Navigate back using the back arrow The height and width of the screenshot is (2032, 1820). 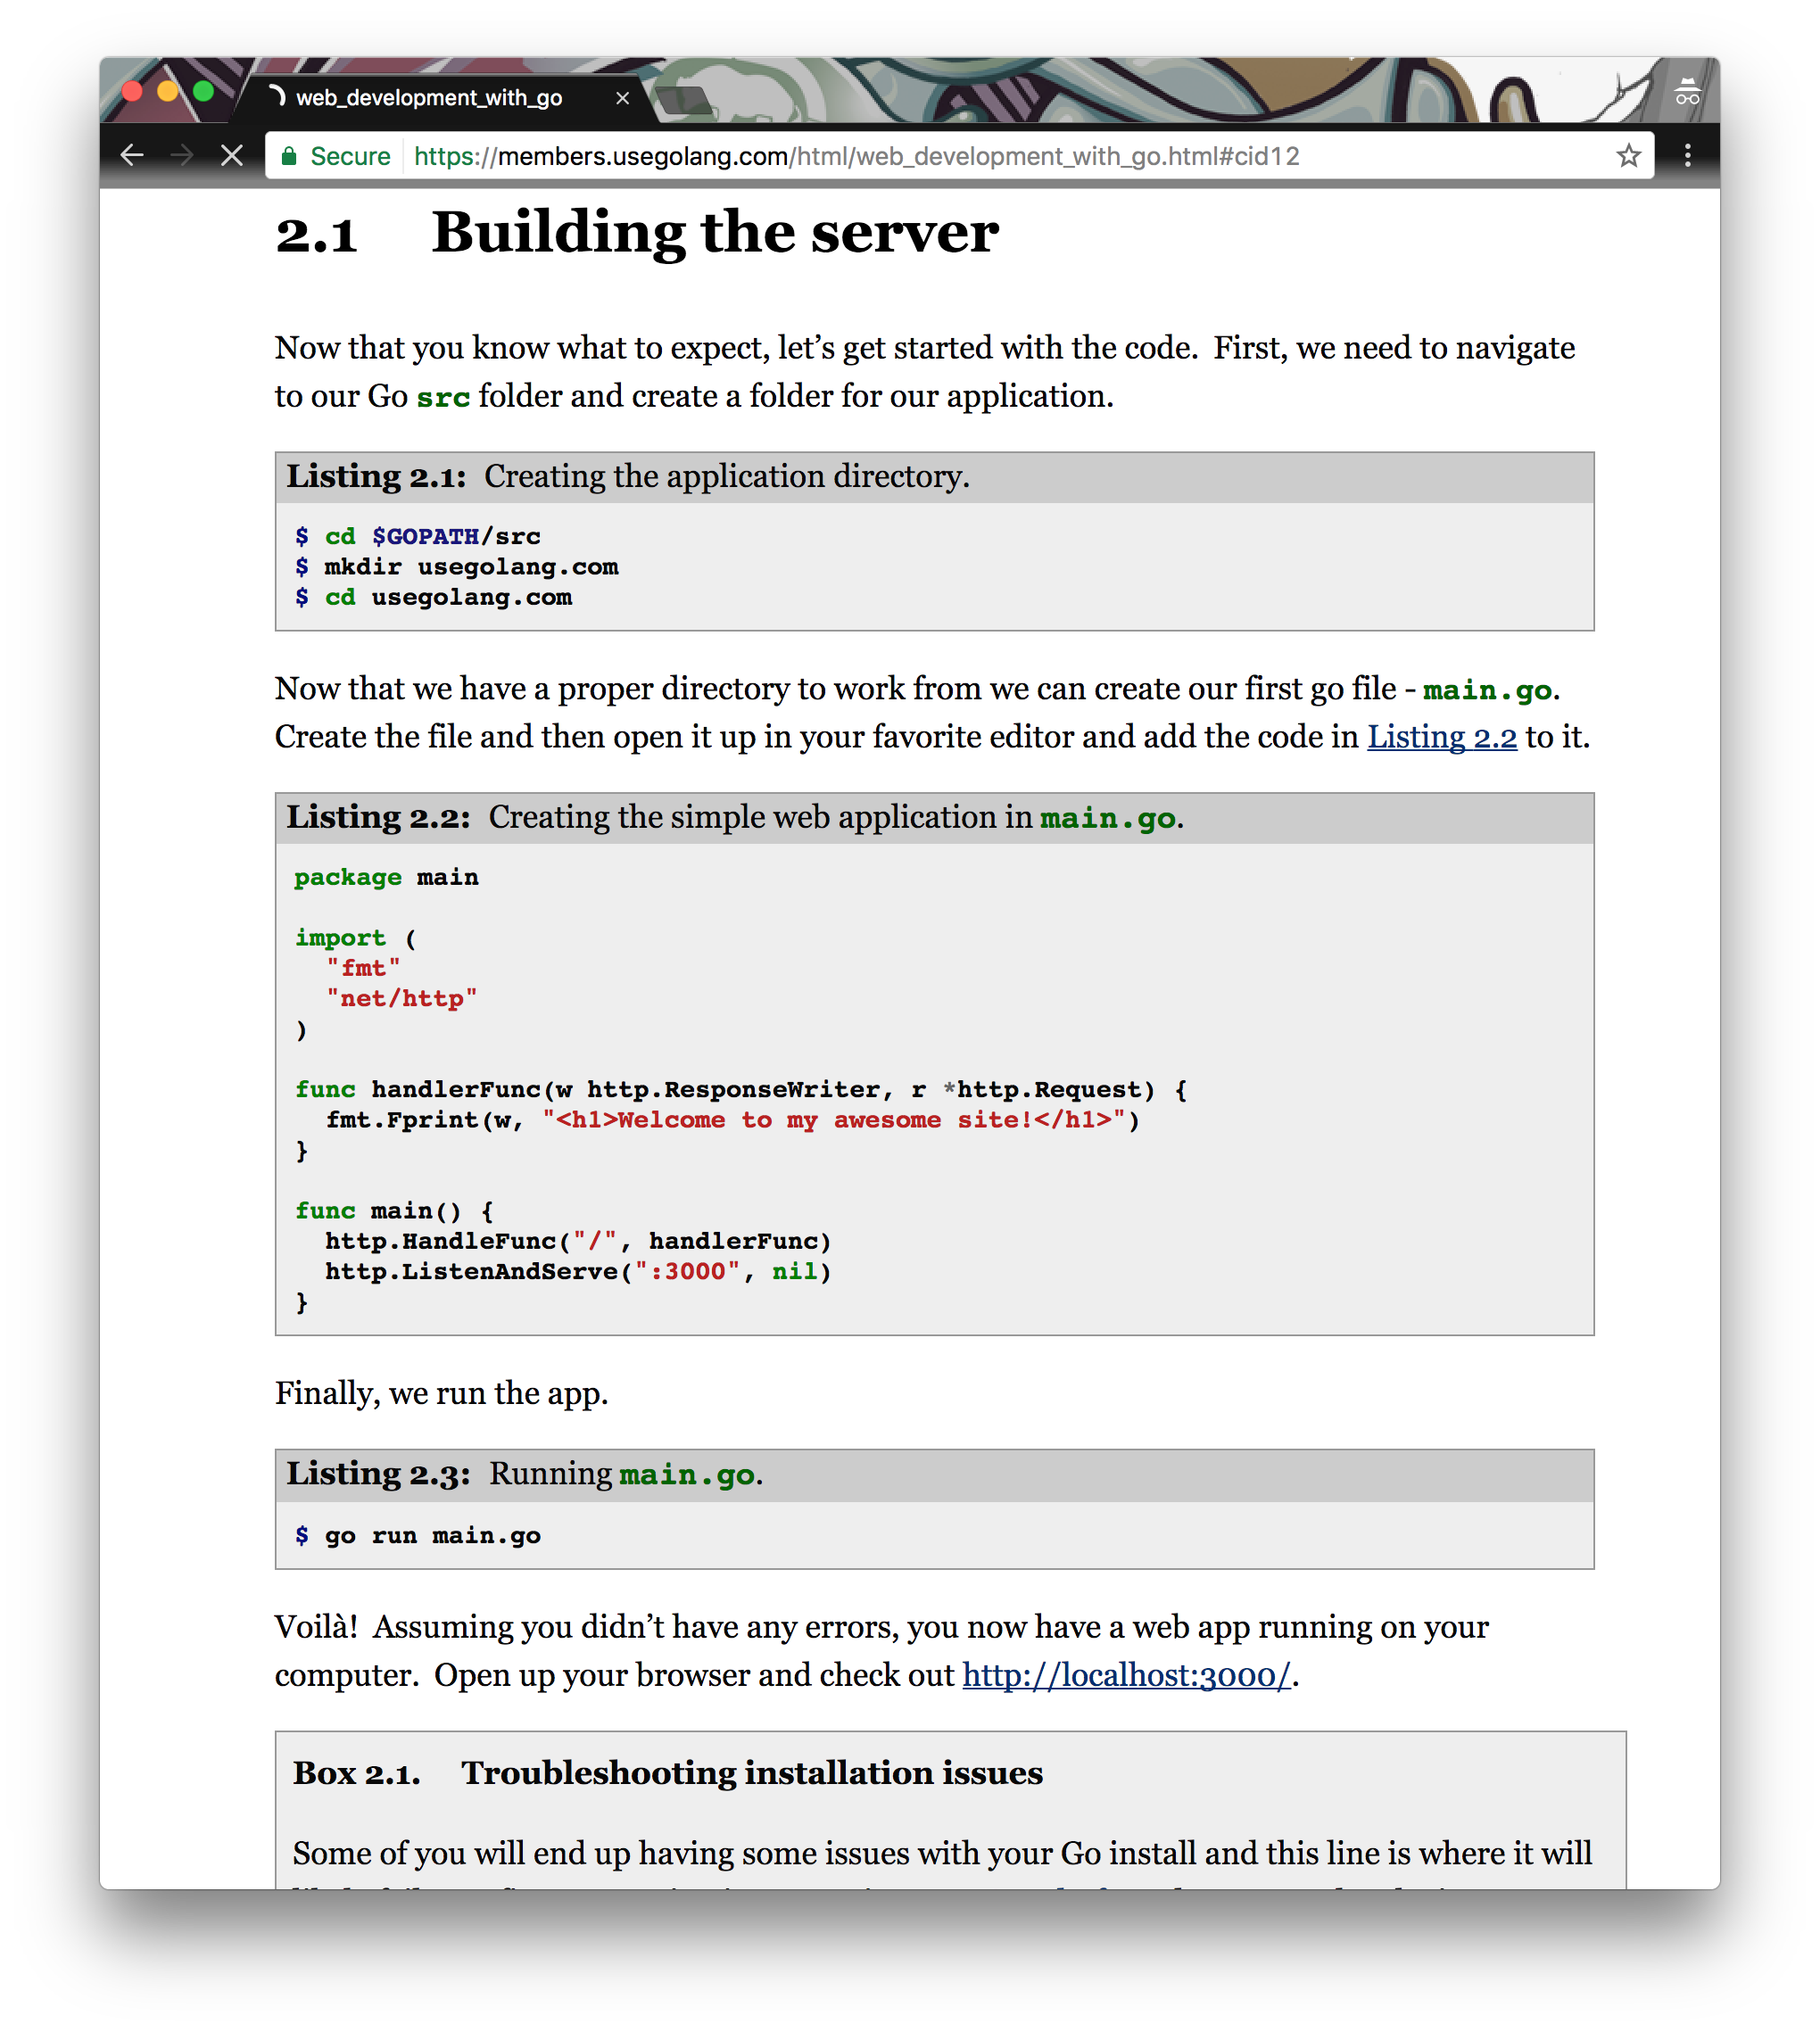133,156
